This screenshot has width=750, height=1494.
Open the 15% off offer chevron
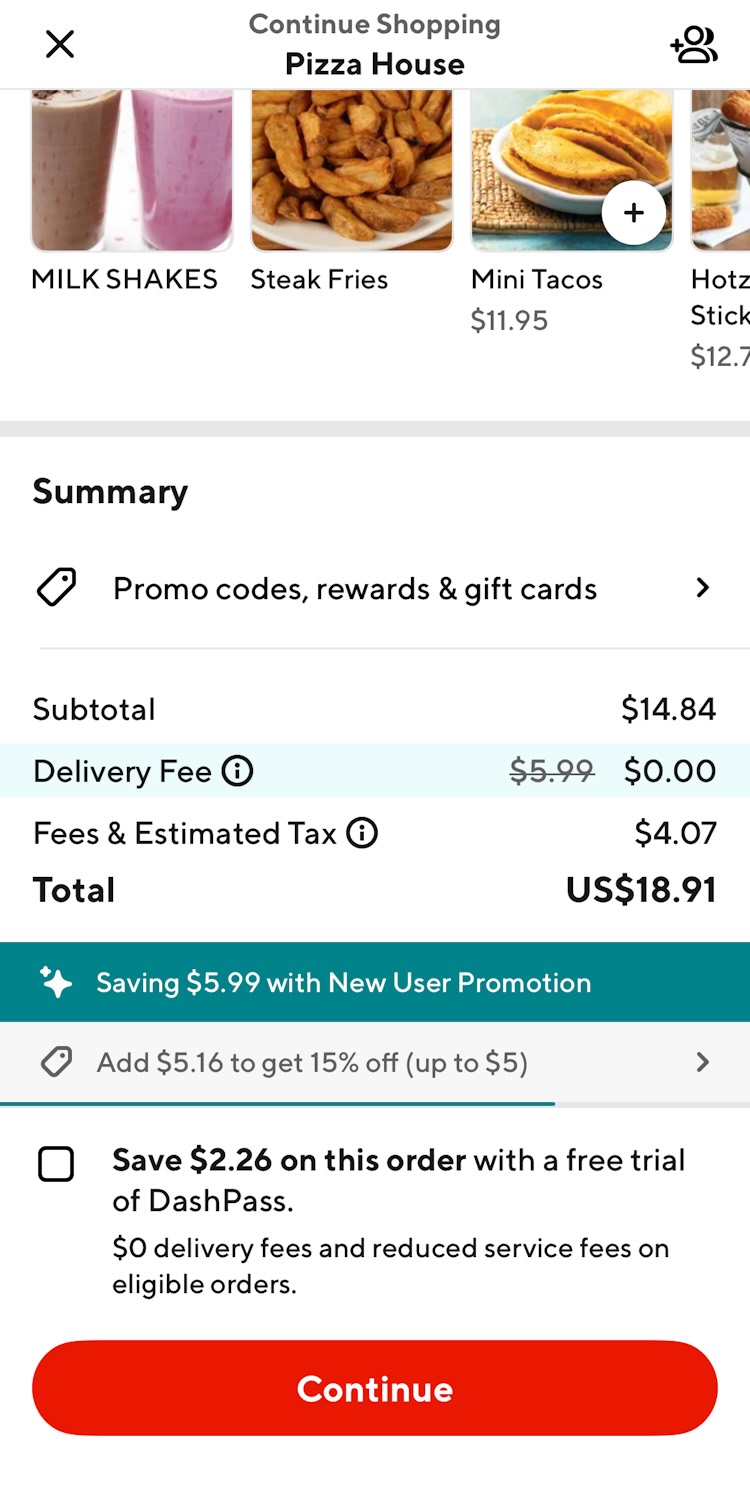(x=703, y=1062)
